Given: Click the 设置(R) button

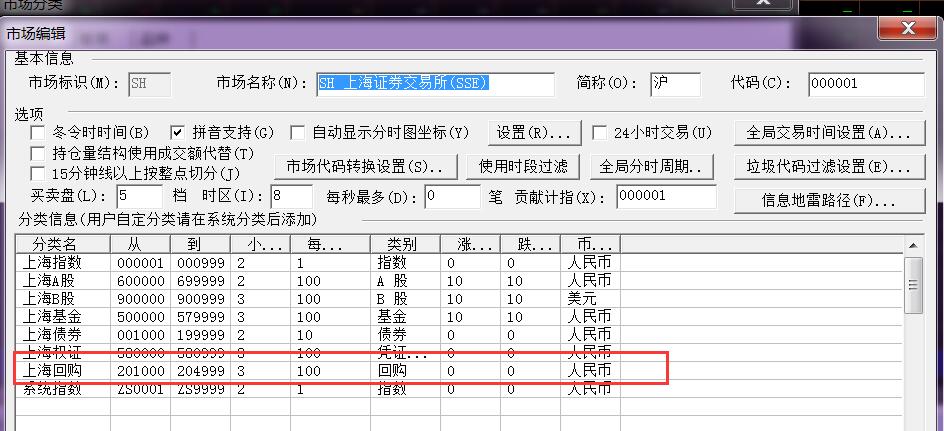Looking at the screenshot, I should (x=533, y=132).
